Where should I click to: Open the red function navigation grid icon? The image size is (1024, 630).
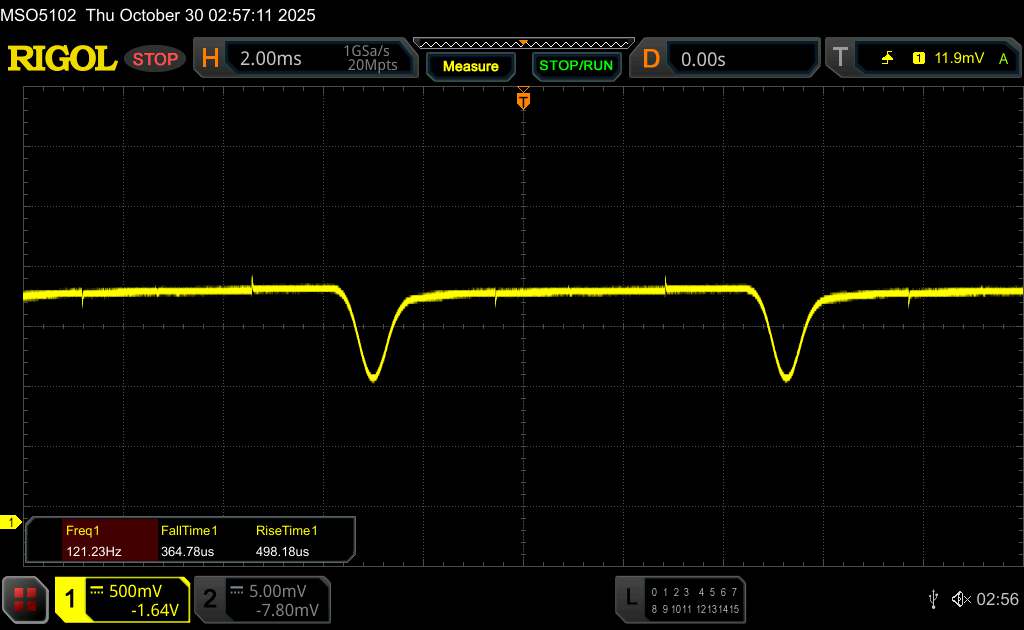[26, 598]
